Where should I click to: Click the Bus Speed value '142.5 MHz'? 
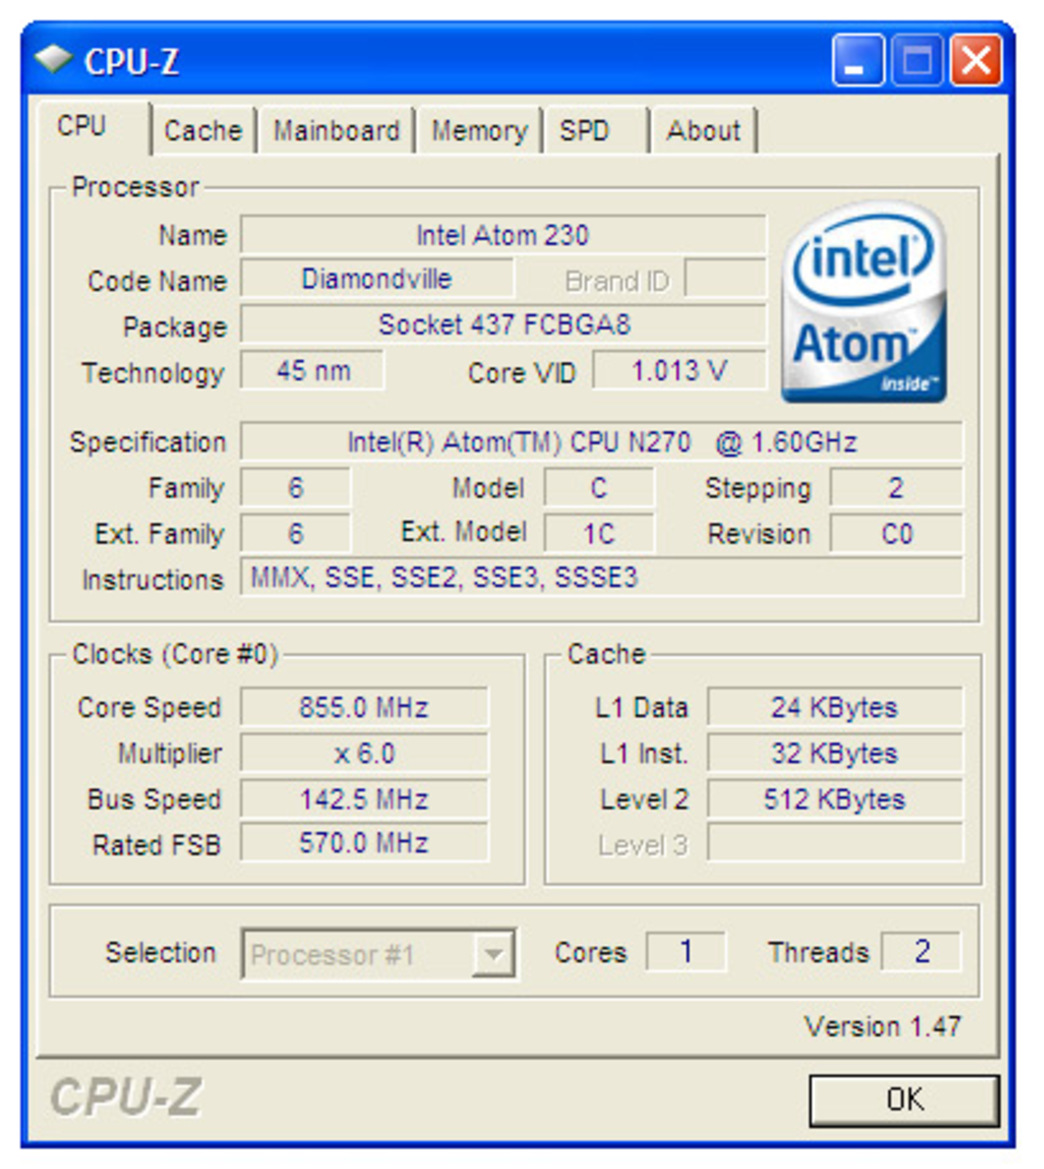365,799
